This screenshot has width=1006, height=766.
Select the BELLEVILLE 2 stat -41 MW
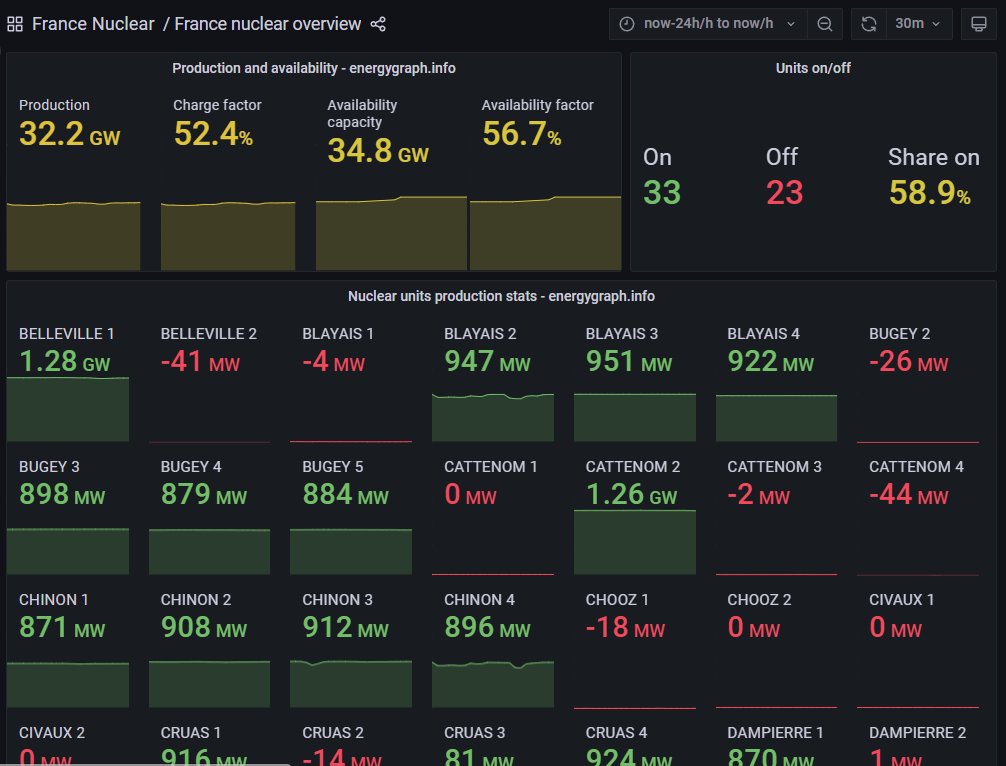click(200, 361)
